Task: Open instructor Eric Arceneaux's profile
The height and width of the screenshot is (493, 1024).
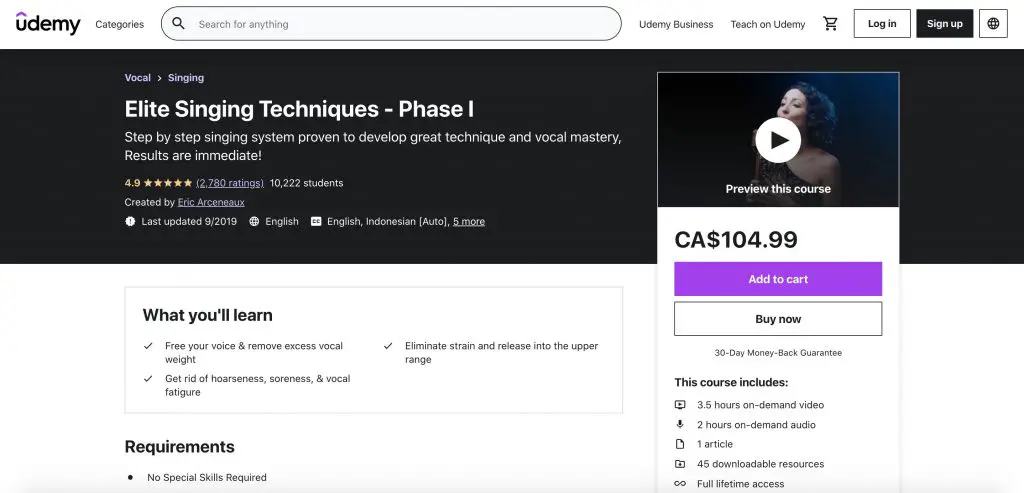Action: [211, 202]
